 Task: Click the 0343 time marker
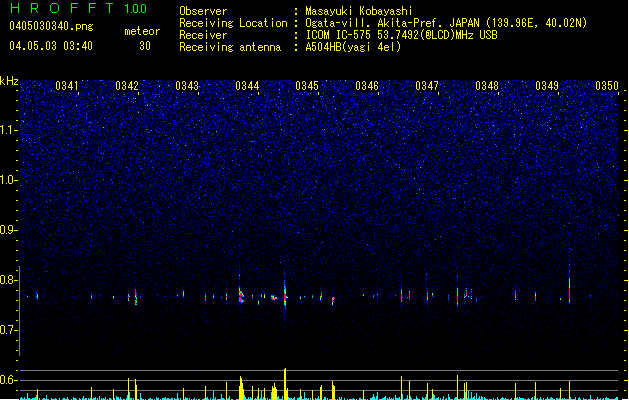187,86
